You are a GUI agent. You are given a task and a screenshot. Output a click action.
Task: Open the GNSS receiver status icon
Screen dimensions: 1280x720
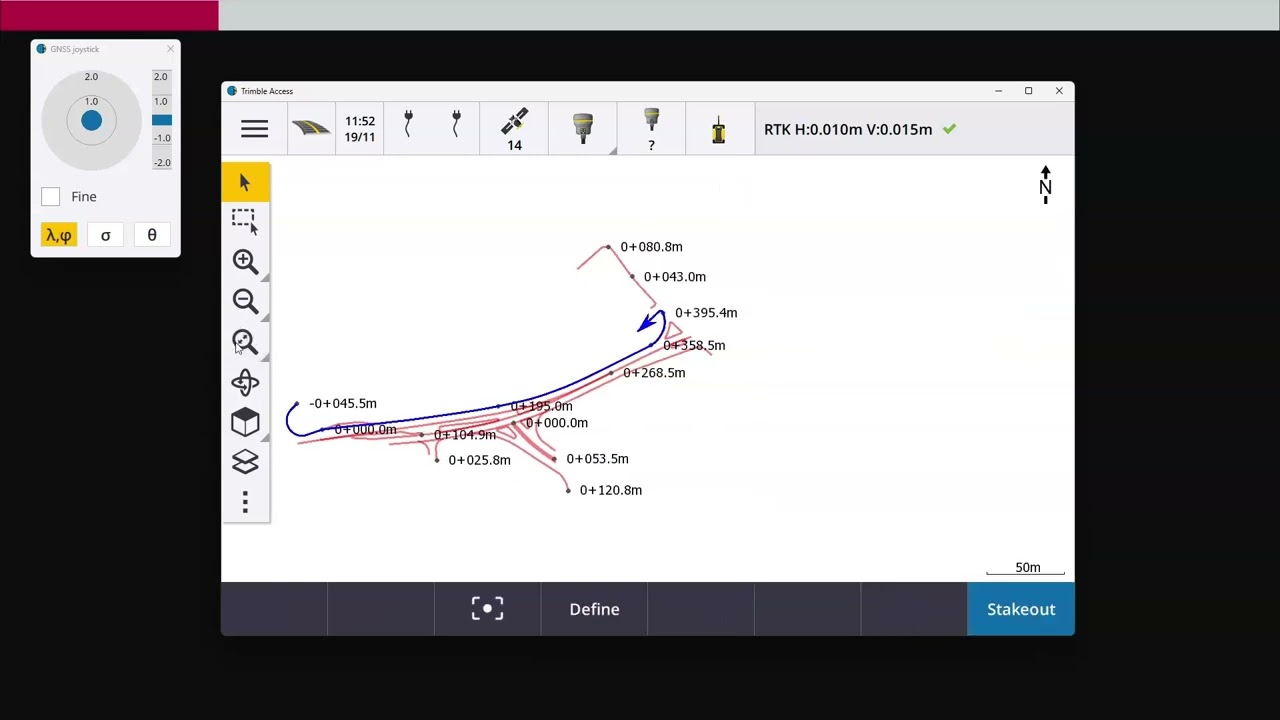[583, 129]
